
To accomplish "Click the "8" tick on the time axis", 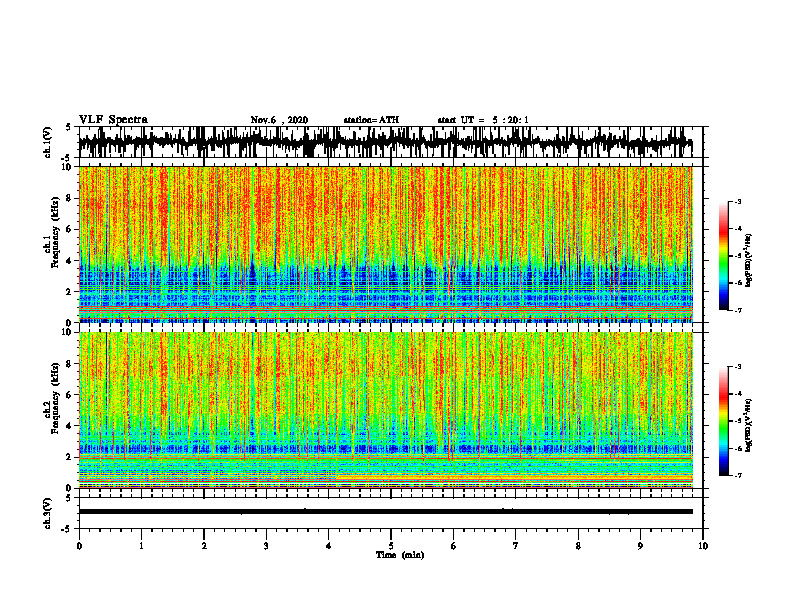I will point(578,546).
